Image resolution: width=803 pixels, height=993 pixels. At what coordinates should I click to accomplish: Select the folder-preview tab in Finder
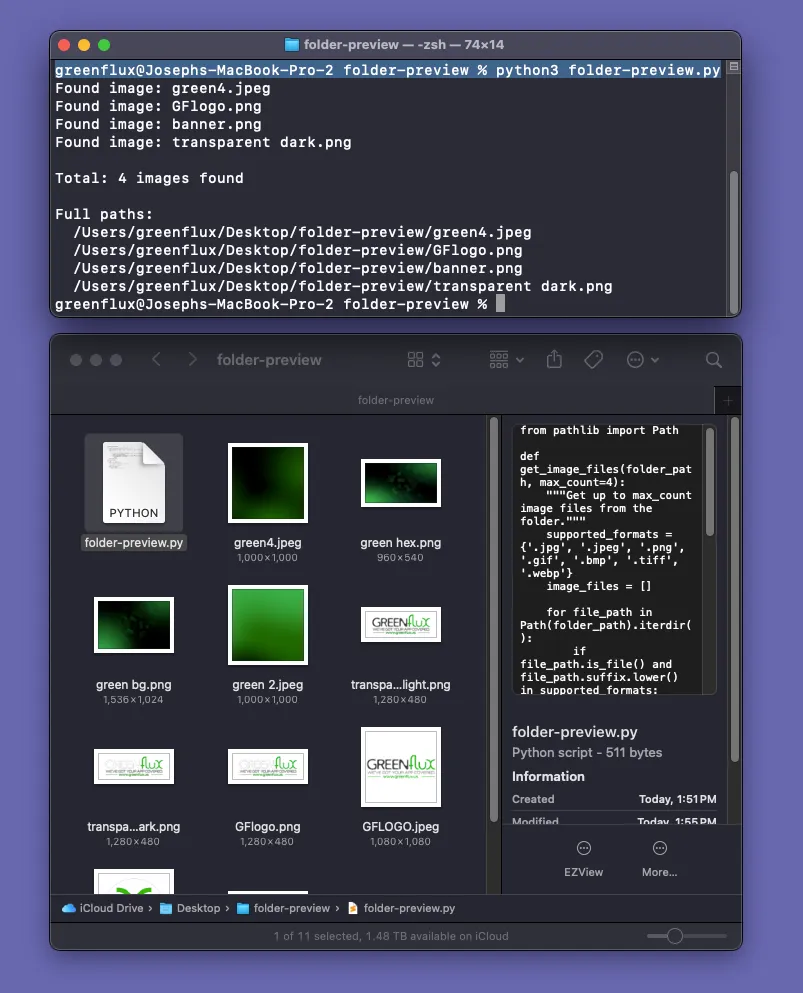tap(396, 400)
